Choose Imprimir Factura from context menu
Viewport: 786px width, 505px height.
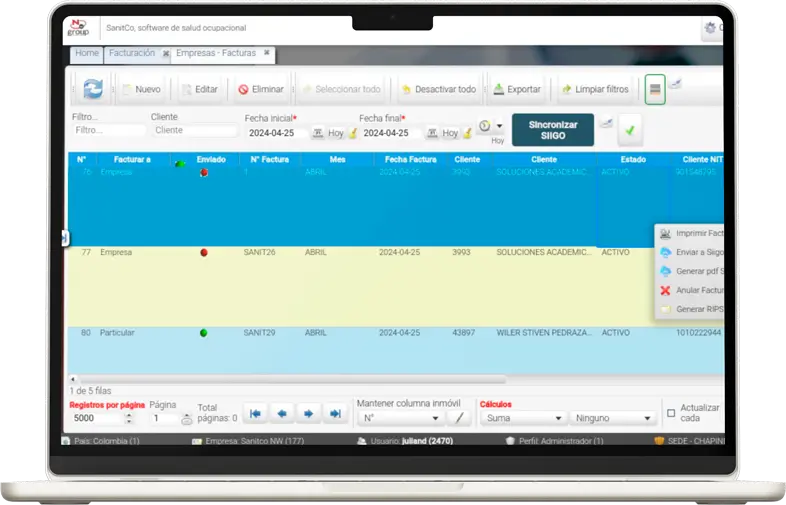pyautogui.click(x=690, y=233)
